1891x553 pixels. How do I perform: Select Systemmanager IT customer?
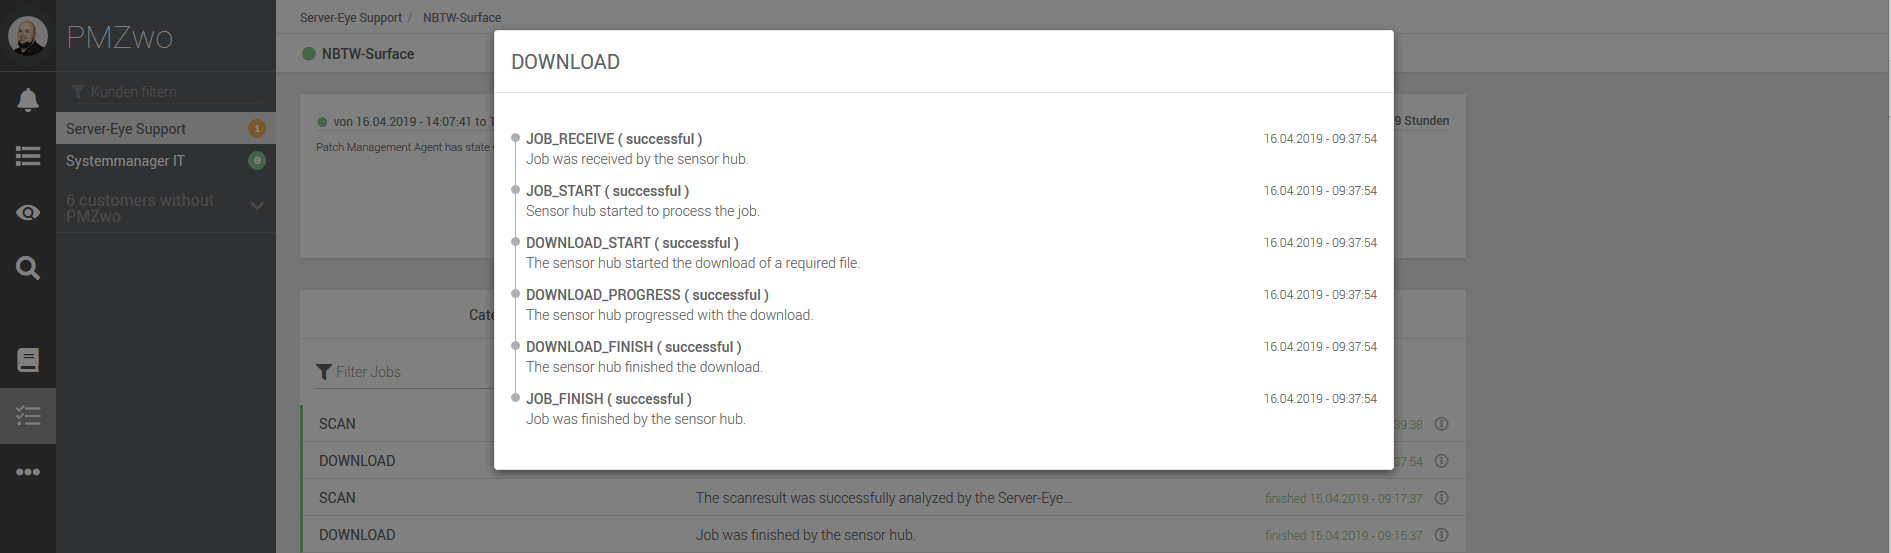point(125,161)
